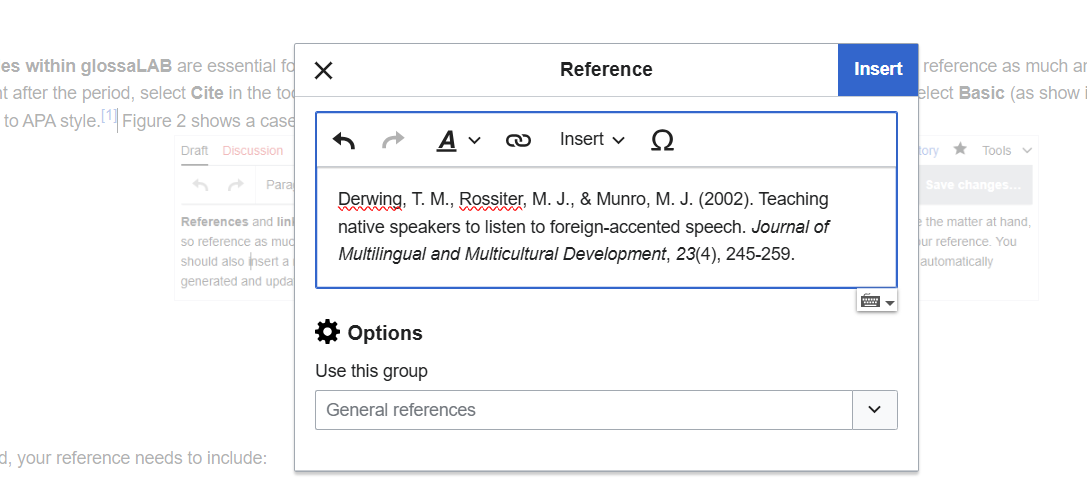Click the redo arrow in reference toolbar
1087x499 pixels.
(394, 140)
